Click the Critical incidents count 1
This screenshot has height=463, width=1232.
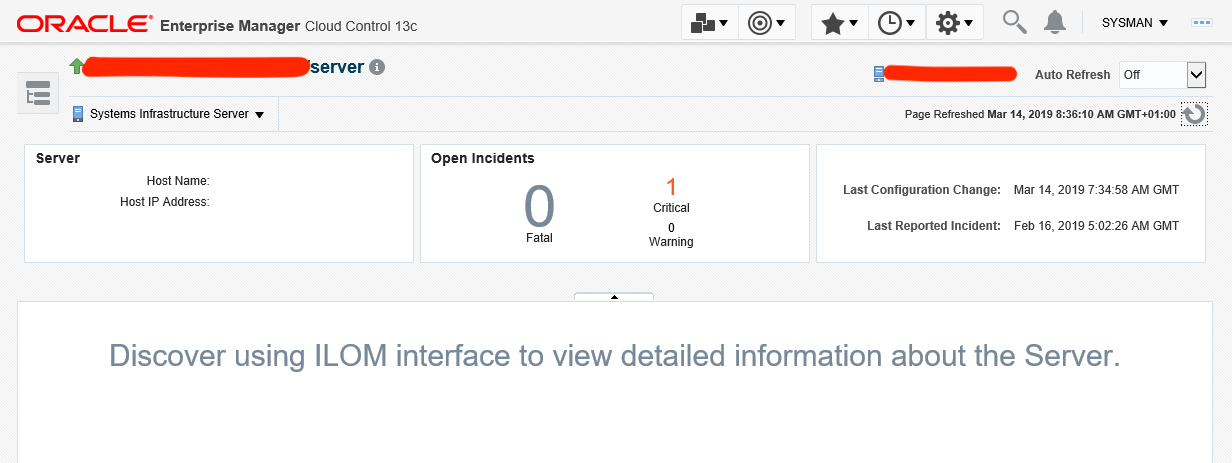(x=671, y=186)
